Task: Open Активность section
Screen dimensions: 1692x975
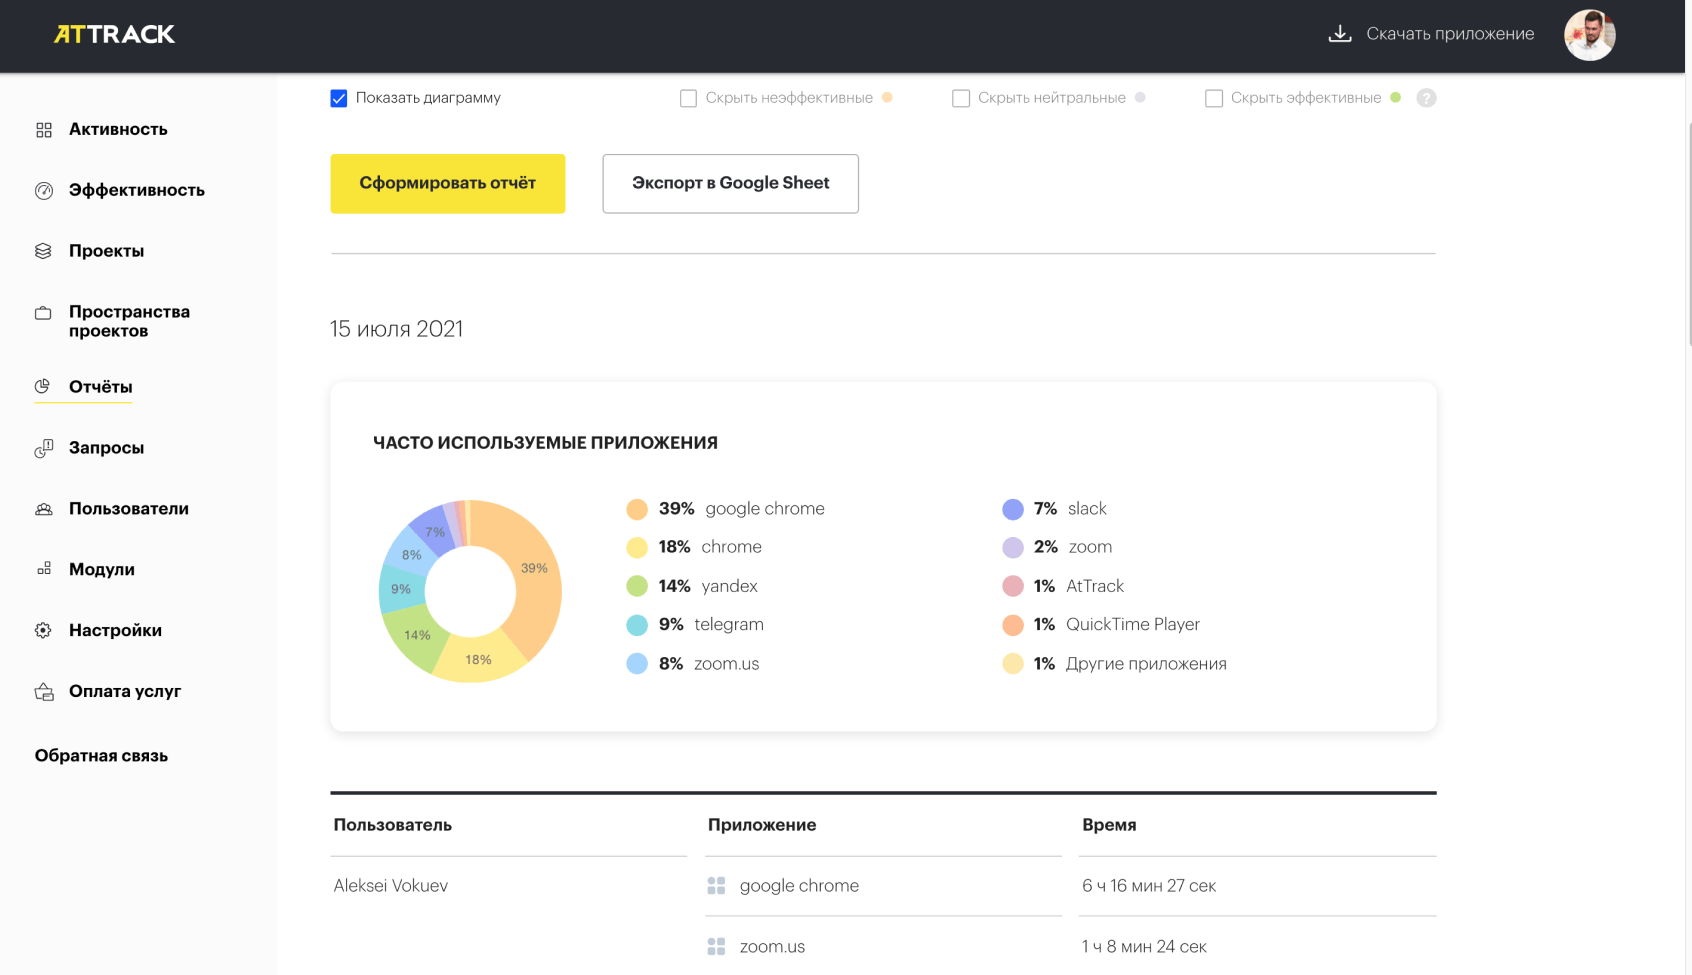Action: pos(118,130)
